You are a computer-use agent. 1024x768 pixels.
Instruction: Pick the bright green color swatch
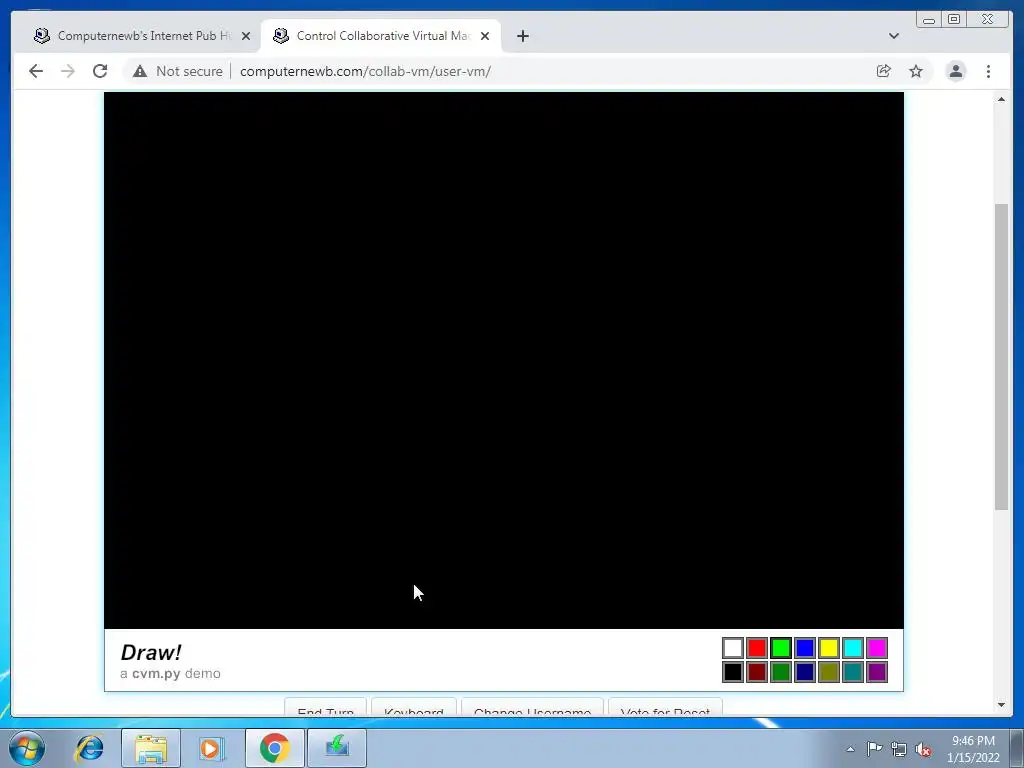pyautogui.click(x=781, y=648)
